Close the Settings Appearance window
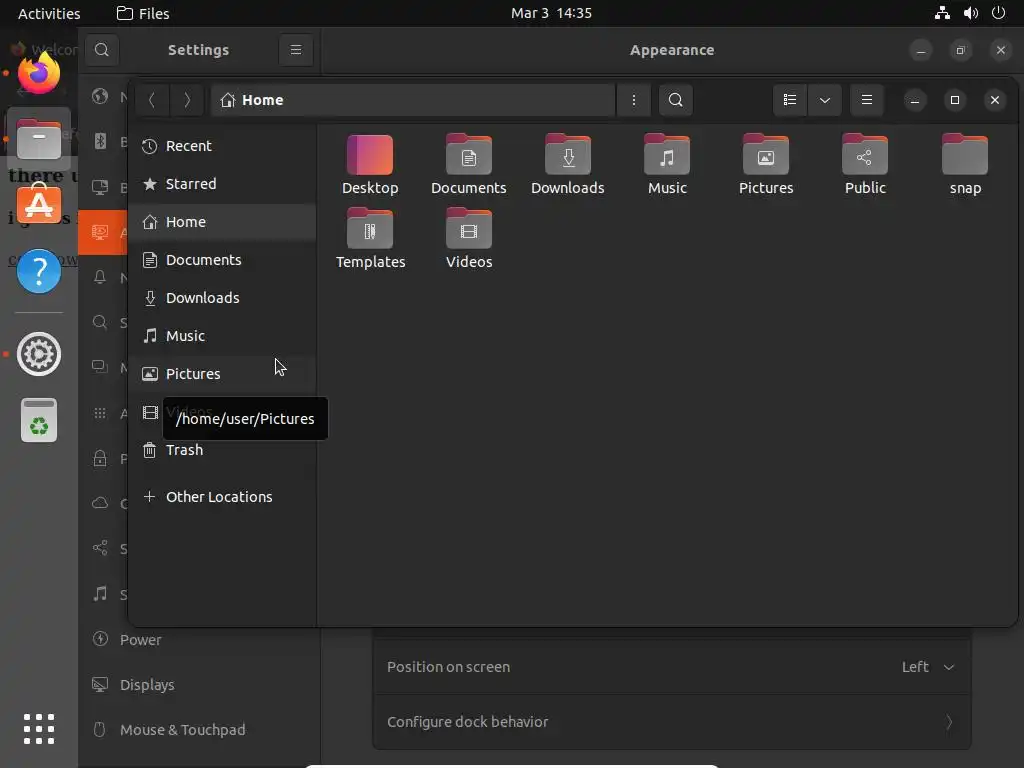1024x768 pixels. (1000, 50)
